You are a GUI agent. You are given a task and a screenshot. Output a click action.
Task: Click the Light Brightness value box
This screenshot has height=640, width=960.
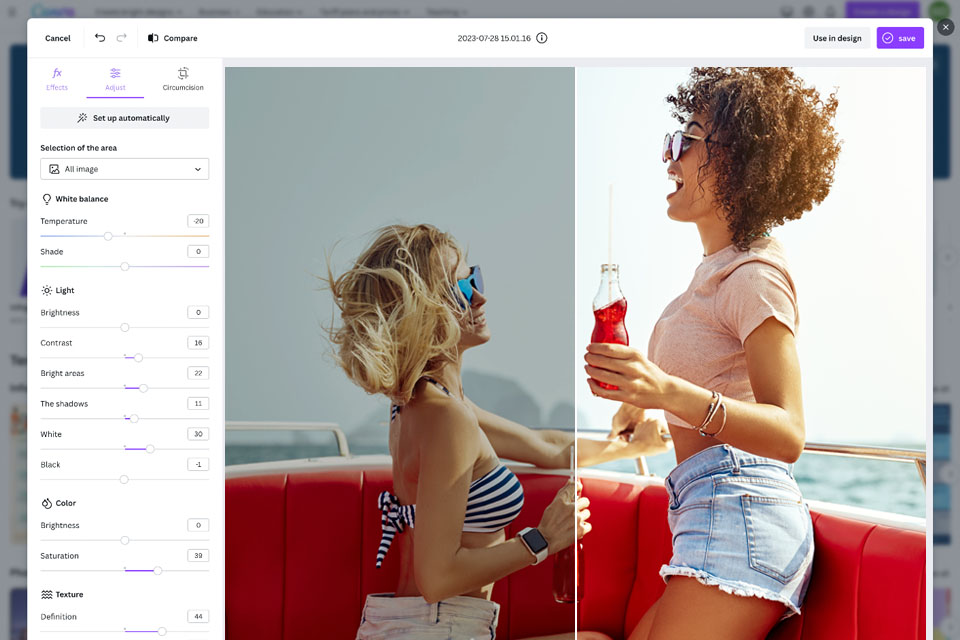[198, 312]
